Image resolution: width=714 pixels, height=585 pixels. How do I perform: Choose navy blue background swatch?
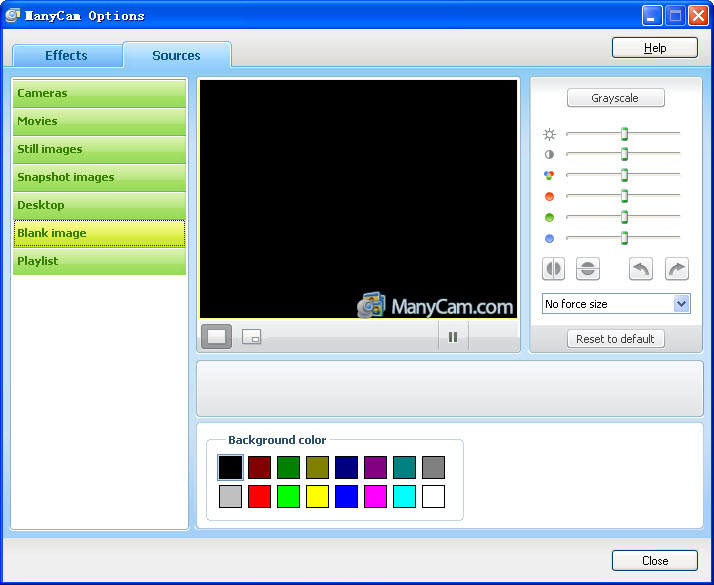346,468
